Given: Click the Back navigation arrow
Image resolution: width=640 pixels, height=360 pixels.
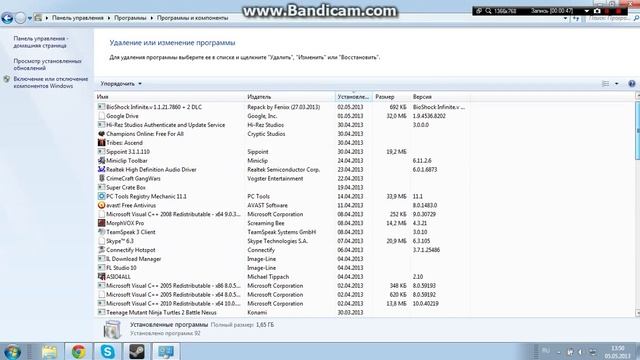Looking at the screenshot, I should (7, 18).
